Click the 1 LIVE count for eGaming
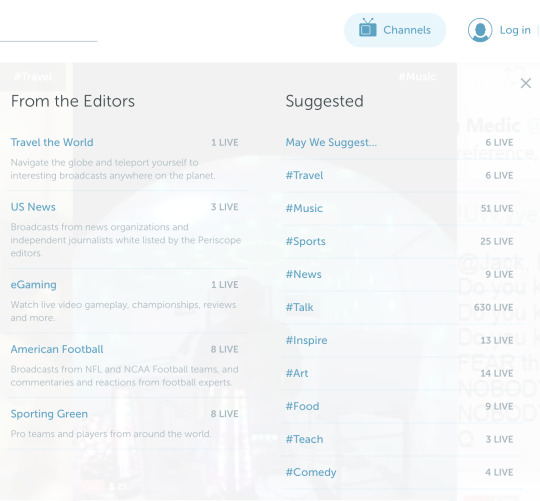This screenshot has height=501, width=540. pos(225,285)
